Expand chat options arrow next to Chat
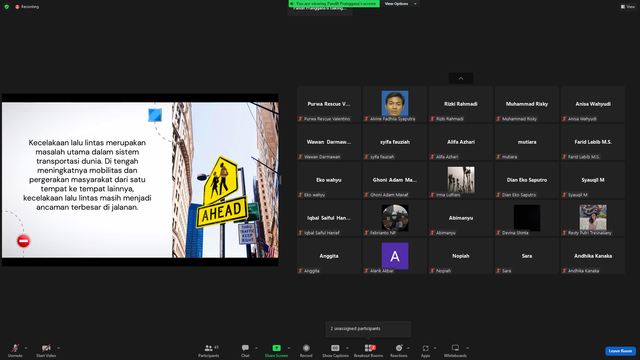This screenshot has height=360, width=640. click(x=256, y=348)
